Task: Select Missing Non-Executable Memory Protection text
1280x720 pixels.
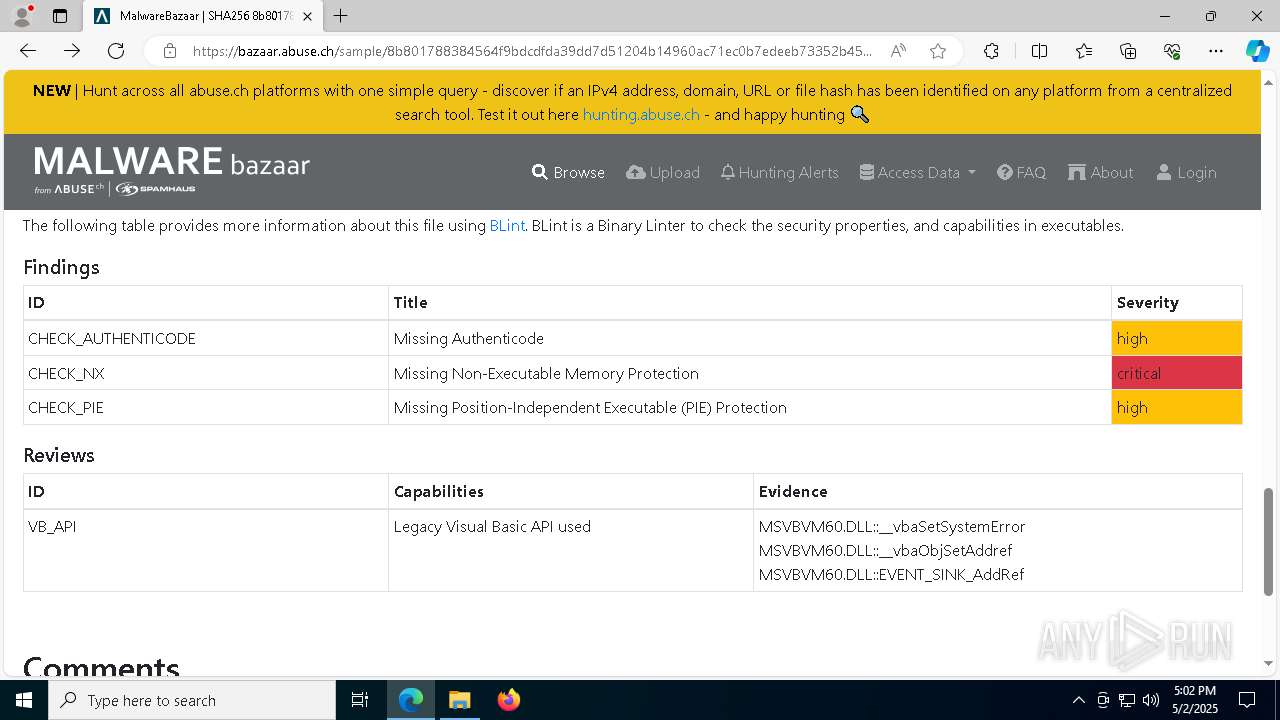Action: tap(546, 373)
